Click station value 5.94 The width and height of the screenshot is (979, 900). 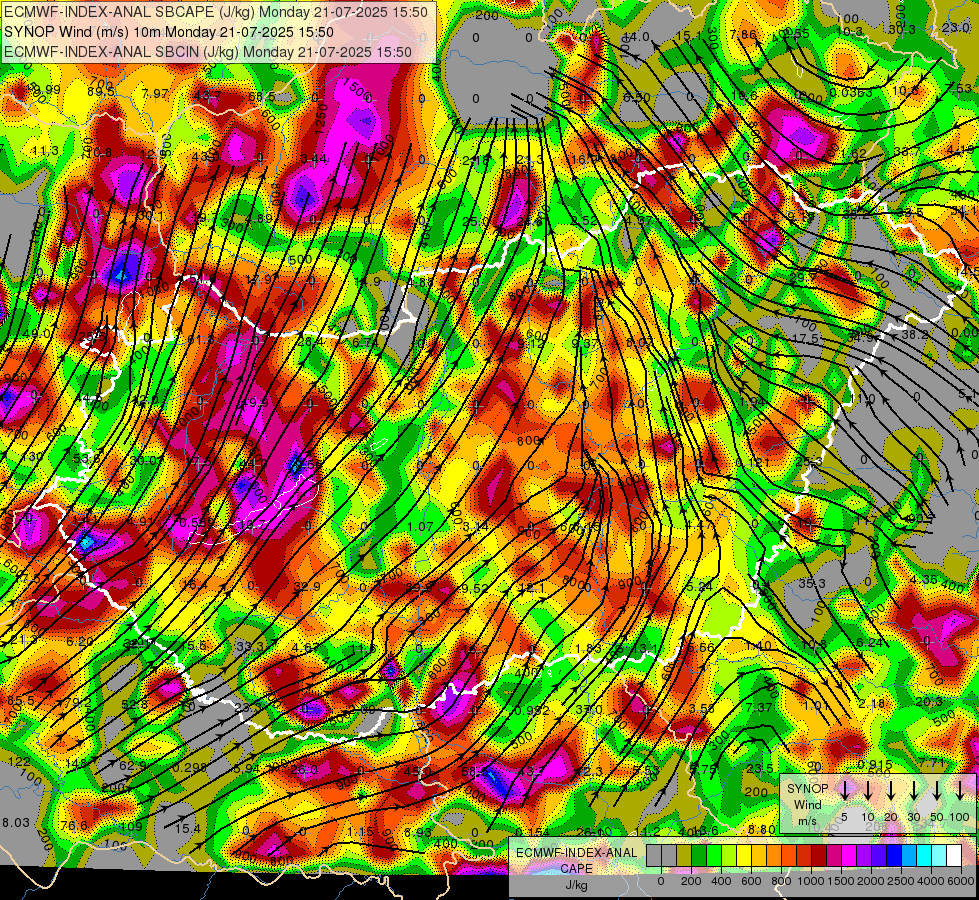(x=247, y=768)
